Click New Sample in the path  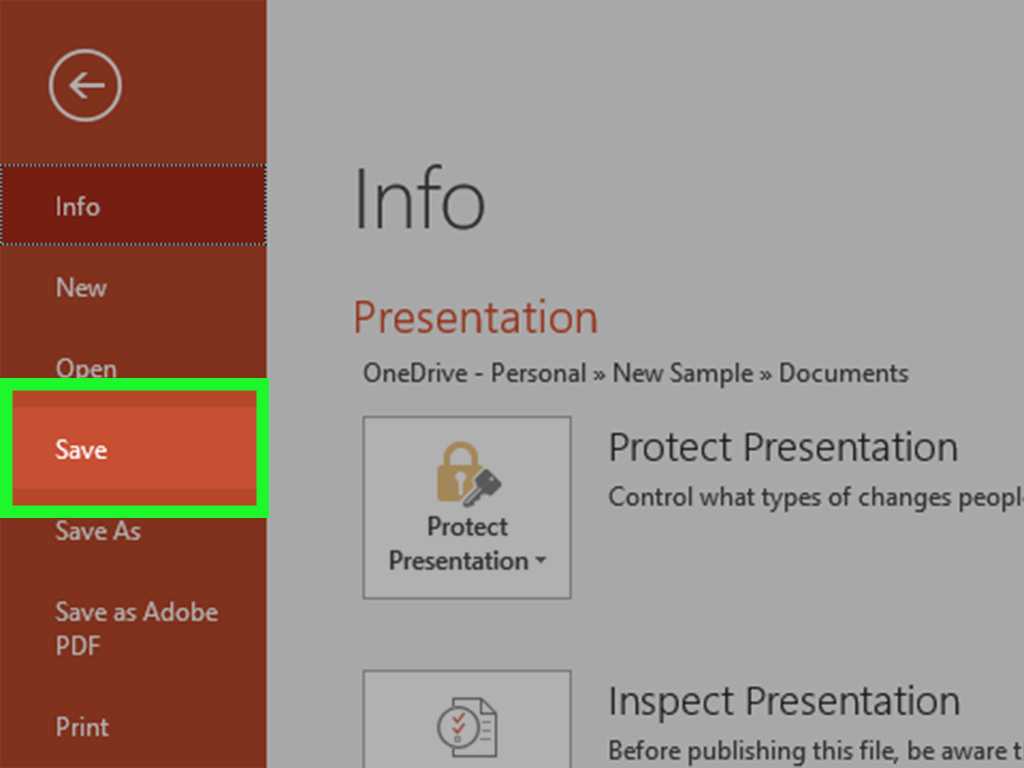click(683, 374)
